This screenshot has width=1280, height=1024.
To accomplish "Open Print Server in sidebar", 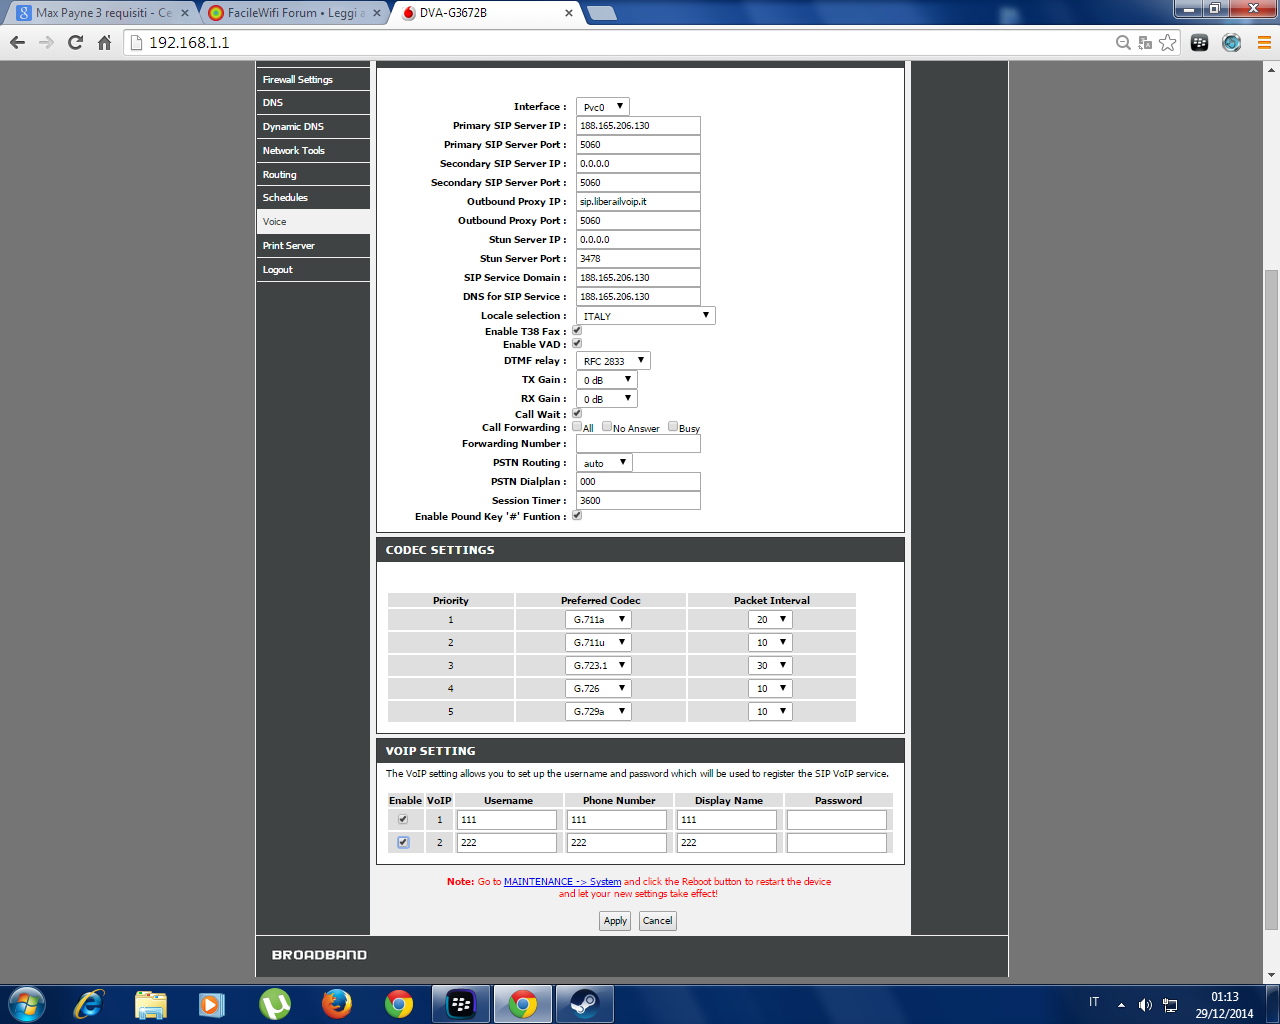I will [x=313, y=246].
